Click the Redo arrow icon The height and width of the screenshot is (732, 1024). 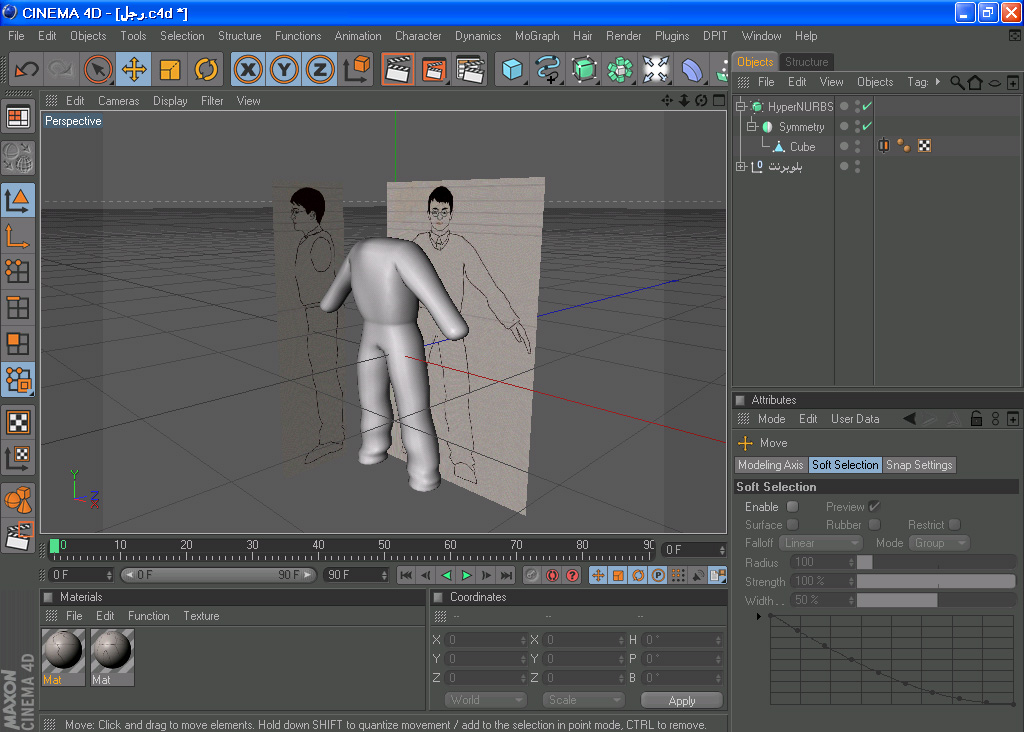point(61,69)
